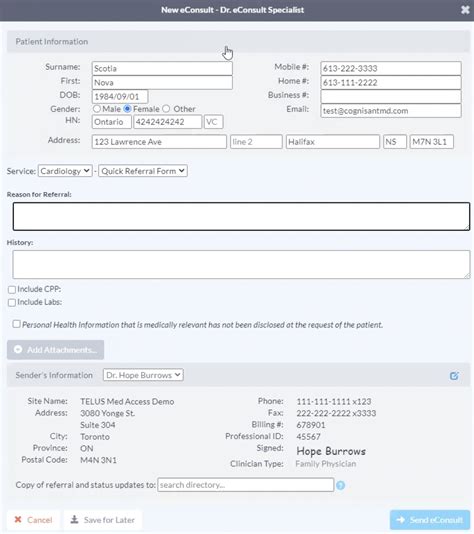Click the city field Halifax
The height and width of the screenshot is (534, 474).
(x=333, y=142)
